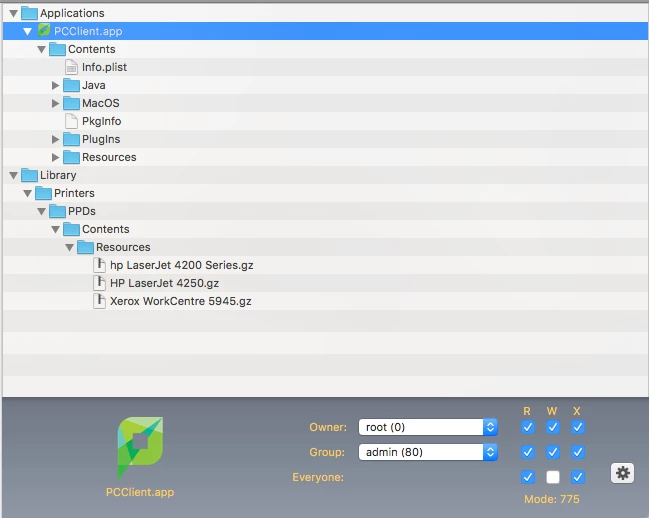Click the Resources folder icon under PCClient Contents
Screen dimensions: 649x518
71,157
